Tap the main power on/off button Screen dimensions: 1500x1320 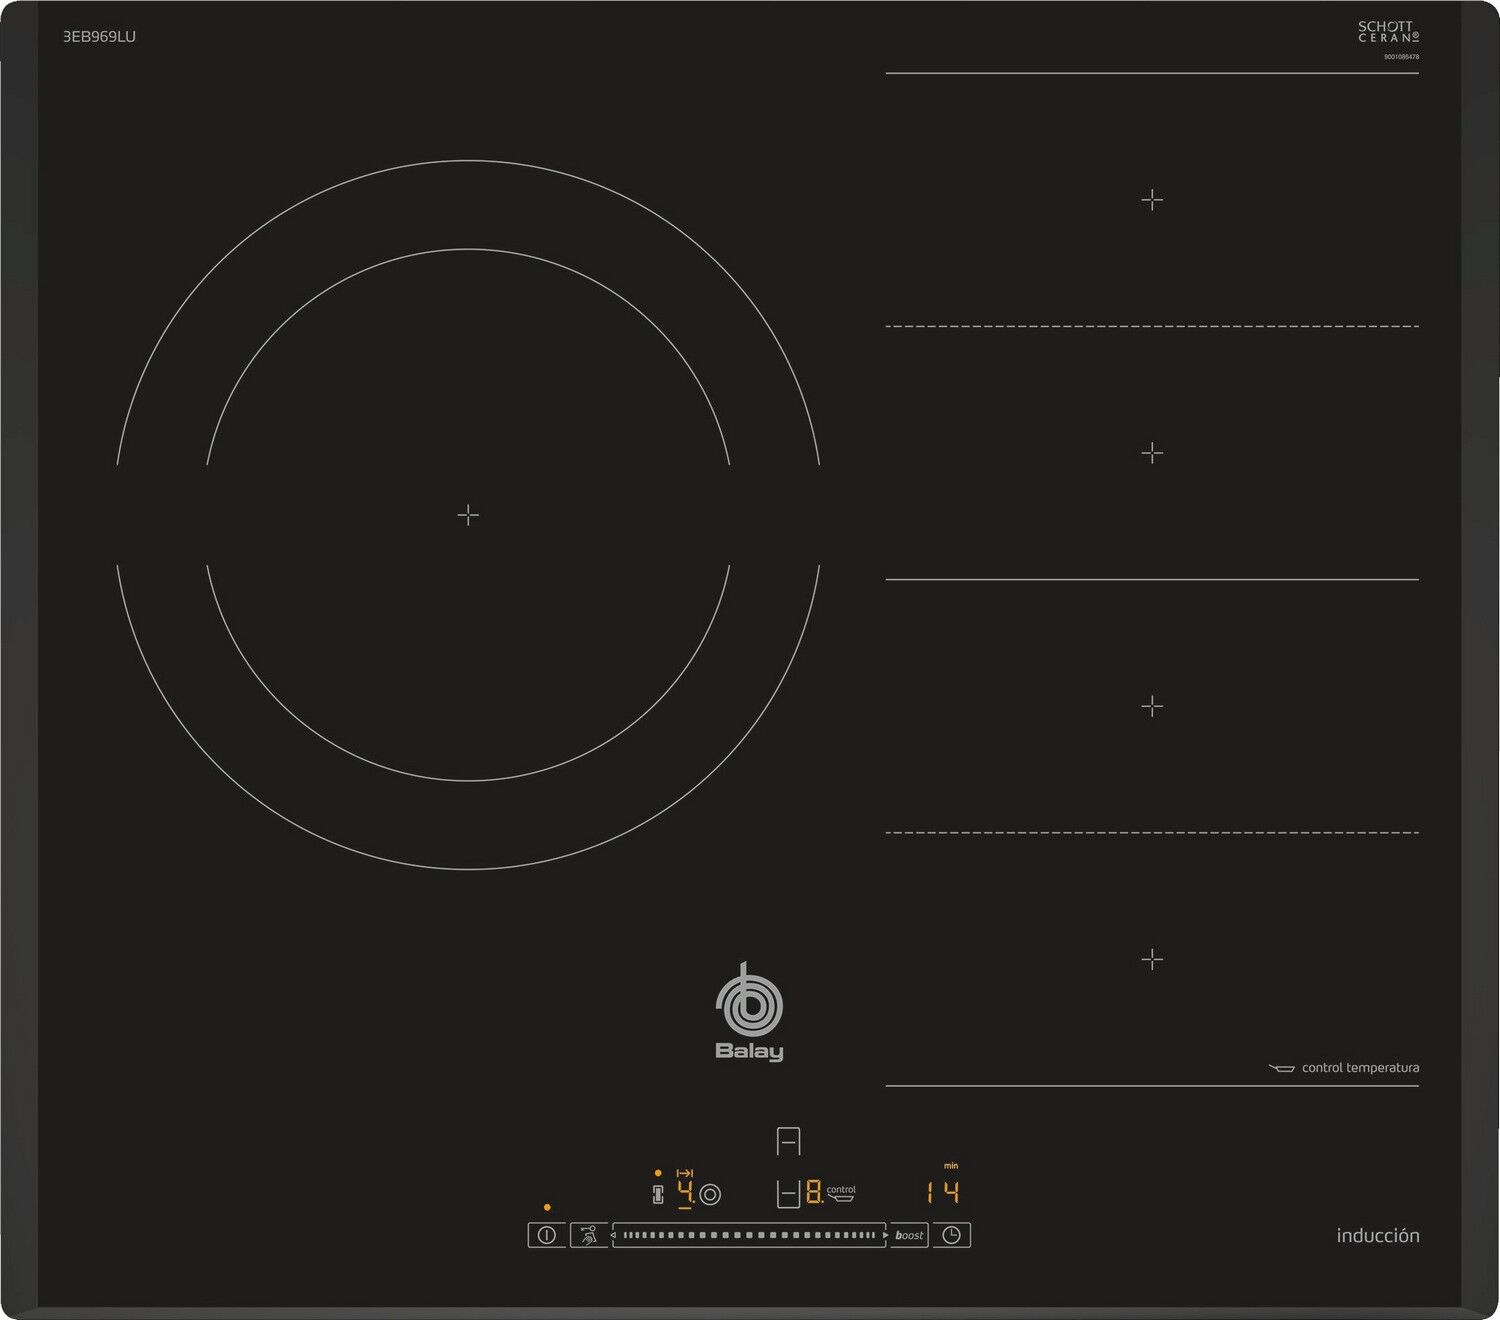pos(546,1235)
